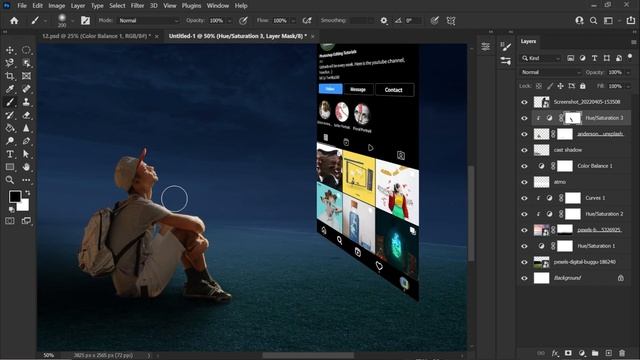Image resolution: width=640 pixels, height=360 pixels.
Task: Open the Flow value dropdown
Action: tap(293, 20)
